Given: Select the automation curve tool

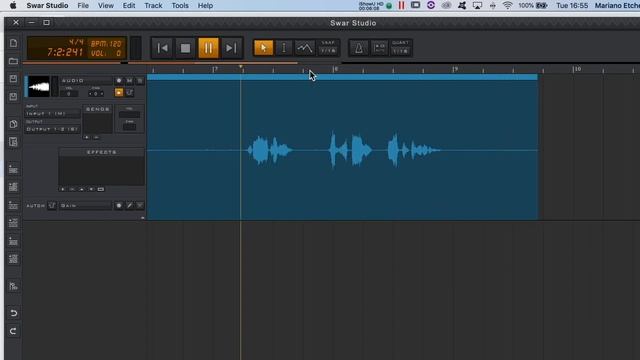Looking at the screenshot, I should pos(304,48).
